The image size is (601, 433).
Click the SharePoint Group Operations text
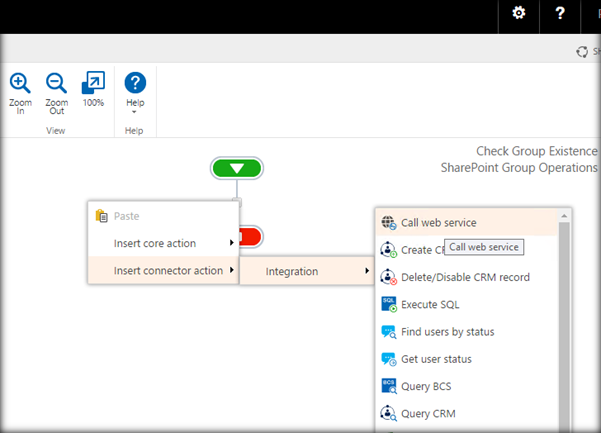tap(519, 167)
